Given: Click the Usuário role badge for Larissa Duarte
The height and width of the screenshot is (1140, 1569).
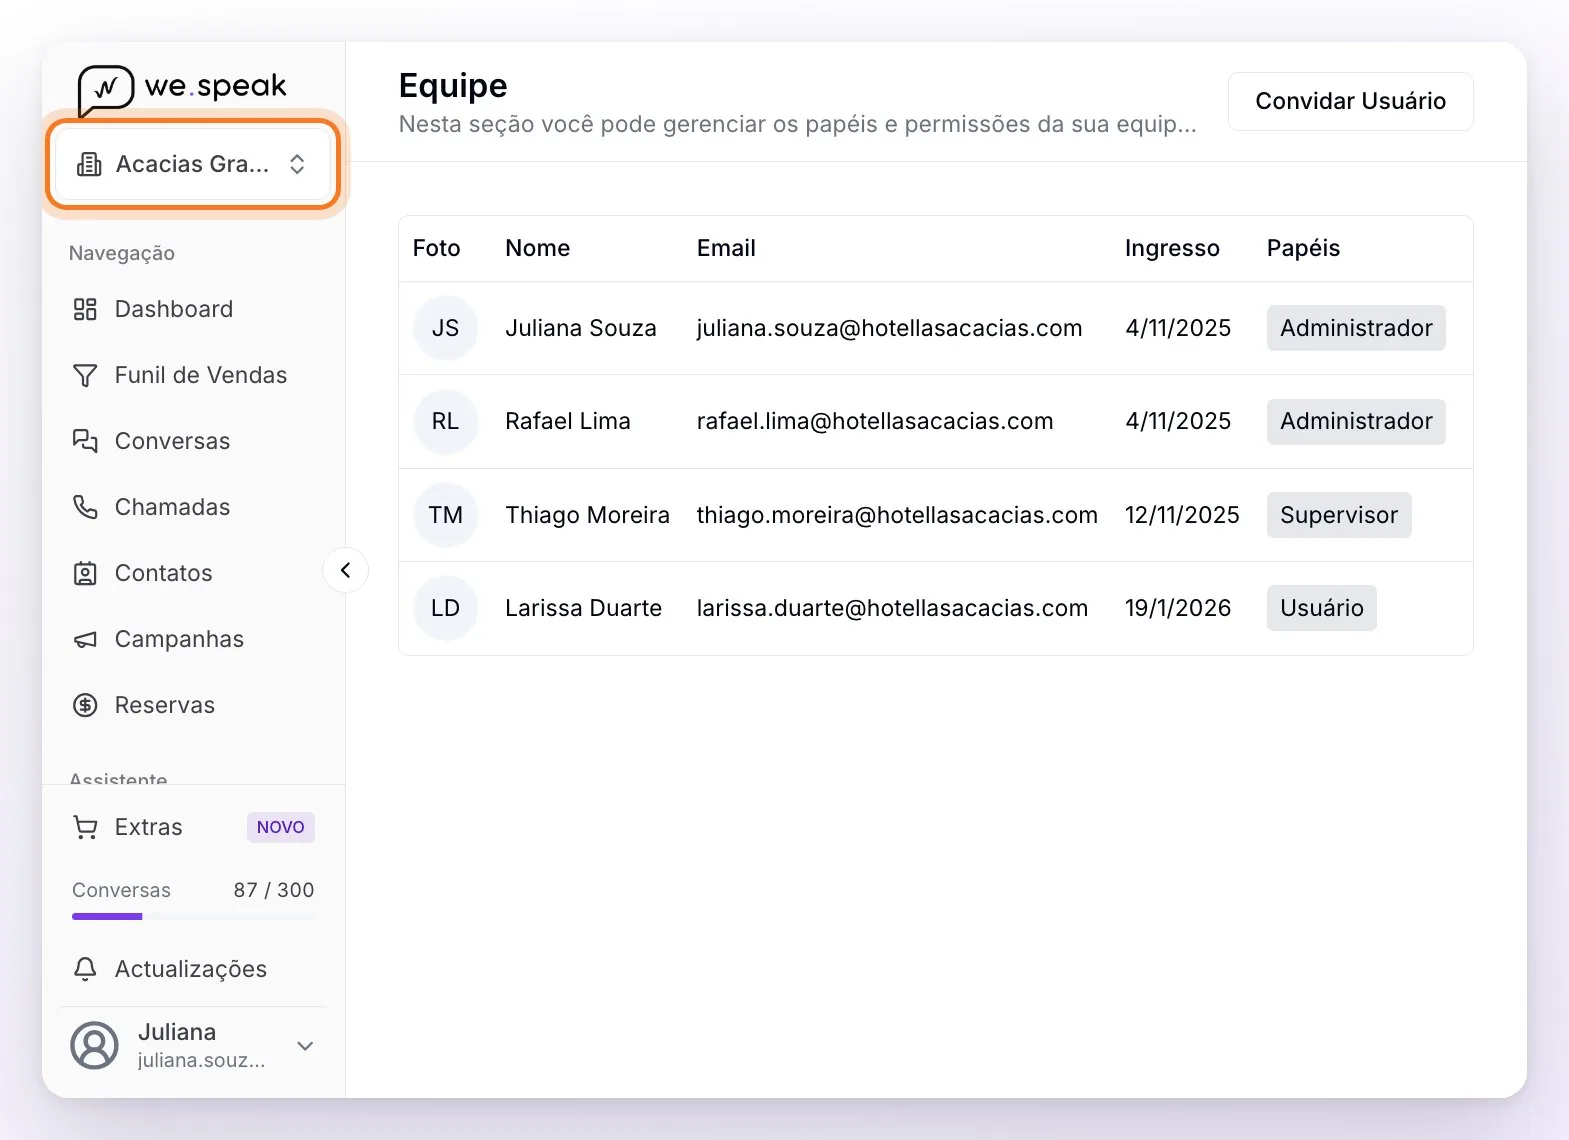Looking at the screenshot, I should 1321,608.
